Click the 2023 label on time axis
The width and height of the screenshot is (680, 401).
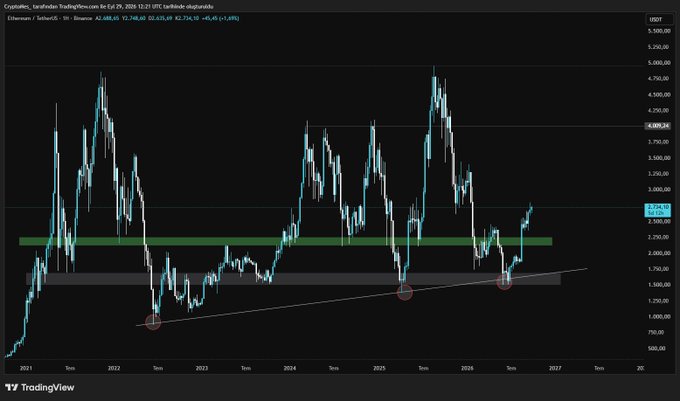[x=202, y=368]
